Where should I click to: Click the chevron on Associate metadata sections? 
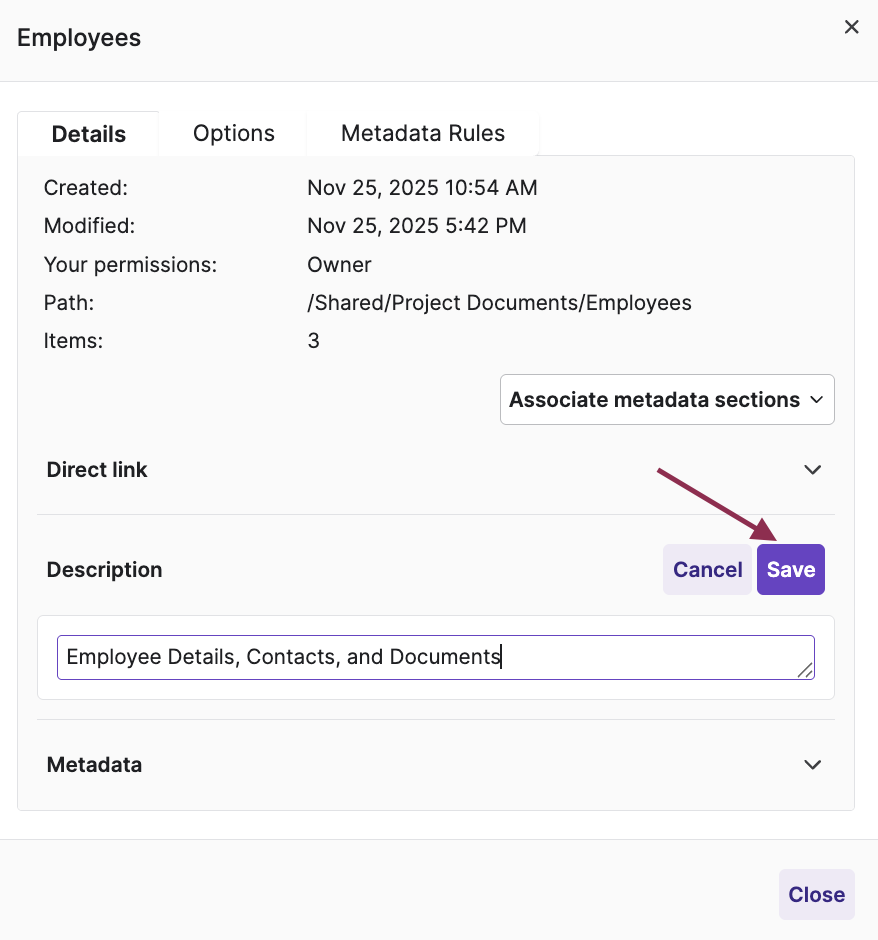(x=816, y=399)
